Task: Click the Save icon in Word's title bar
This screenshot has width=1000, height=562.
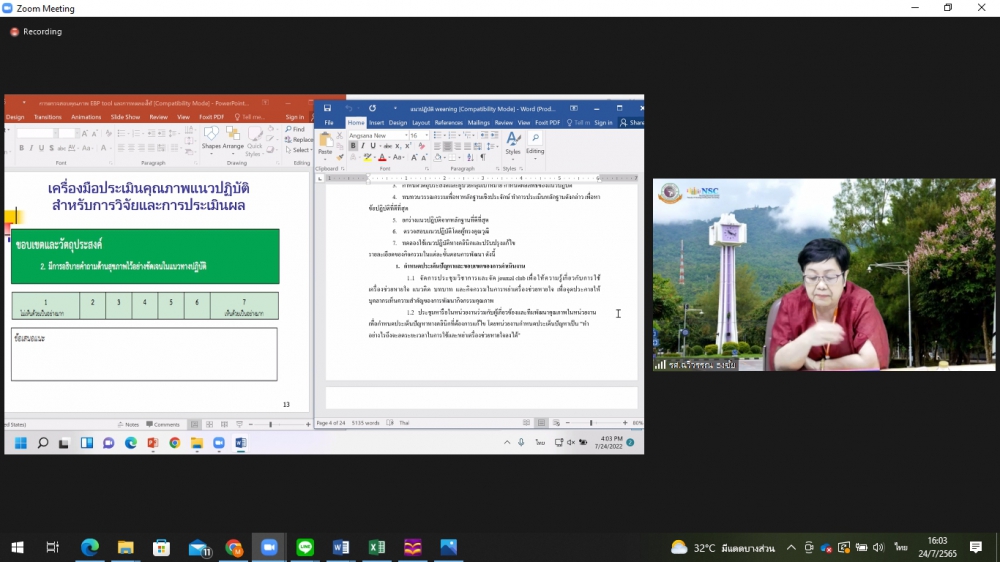Action: [x=327, y=108]
